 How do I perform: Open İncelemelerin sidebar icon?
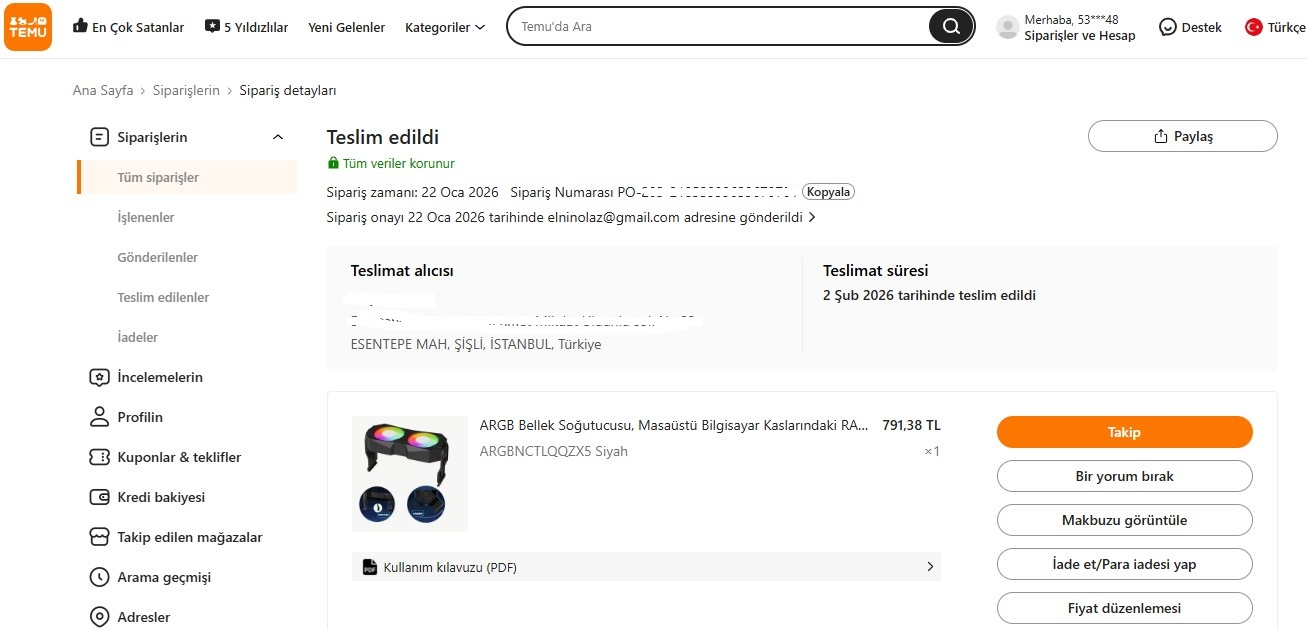(x=99, y=377)
